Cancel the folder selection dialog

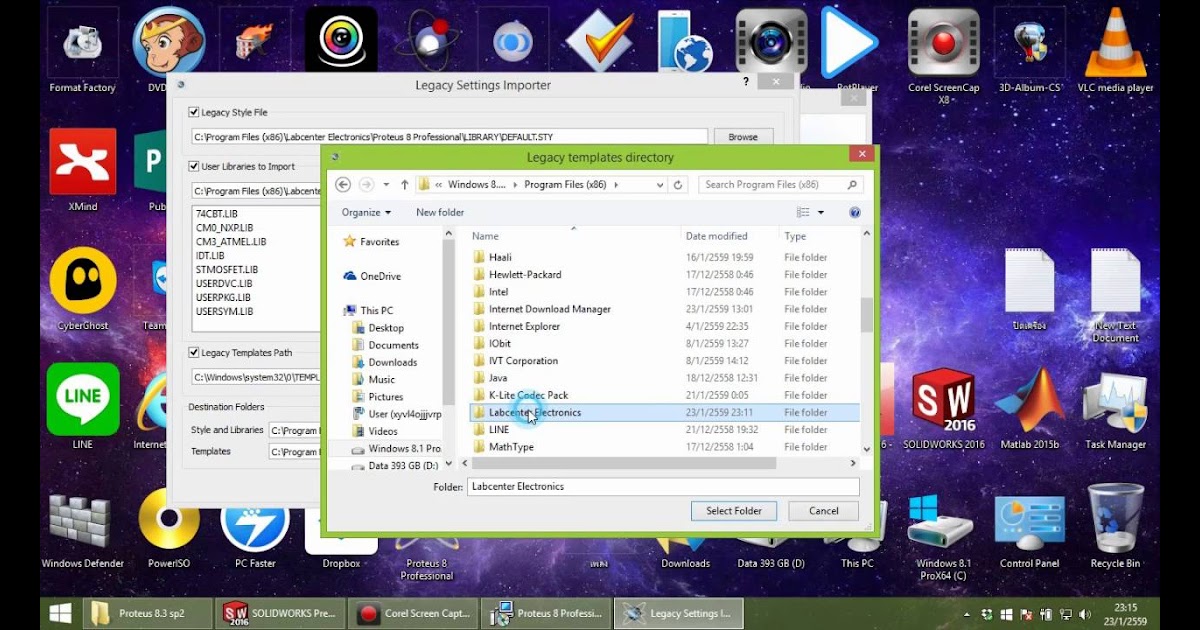824,511
